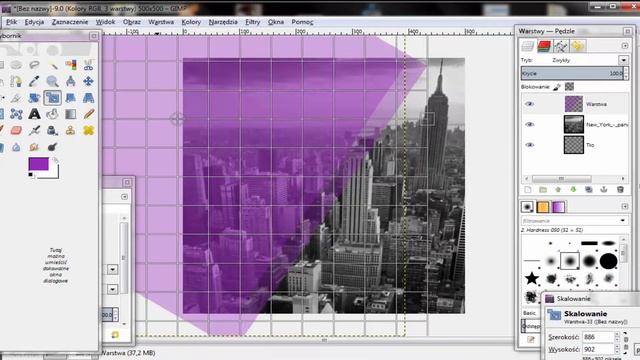Select the Free Select lasso tool

tap(34, 65)
